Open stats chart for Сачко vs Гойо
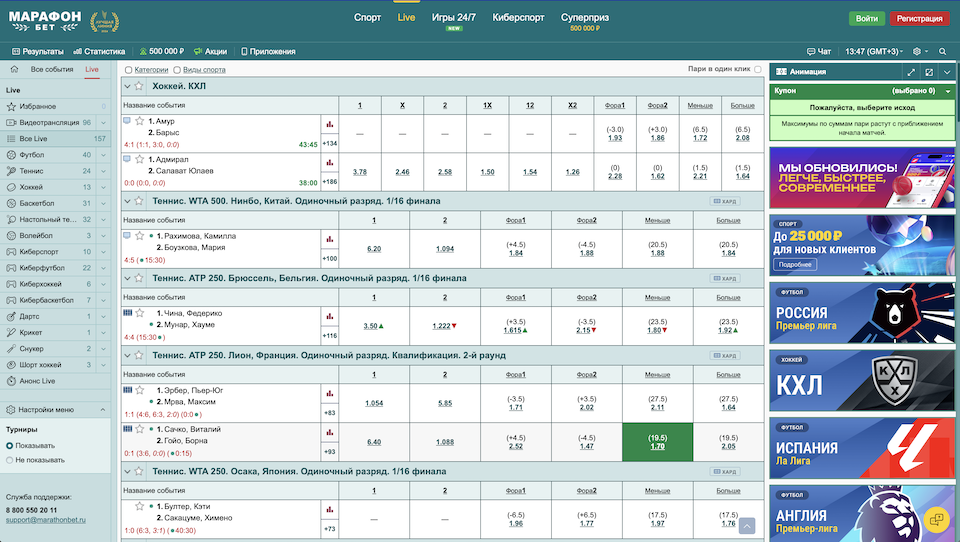 coord(329,432)
